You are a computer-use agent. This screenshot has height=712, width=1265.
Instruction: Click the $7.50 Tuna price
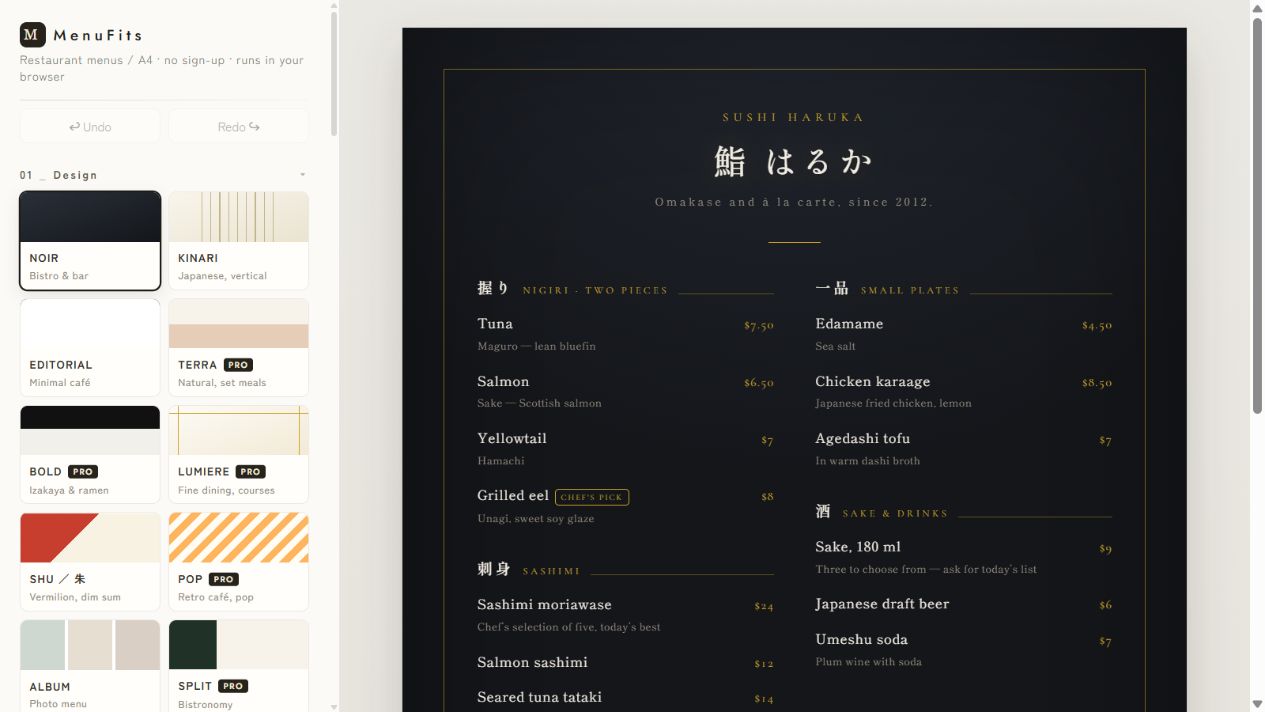click(759, 326)
